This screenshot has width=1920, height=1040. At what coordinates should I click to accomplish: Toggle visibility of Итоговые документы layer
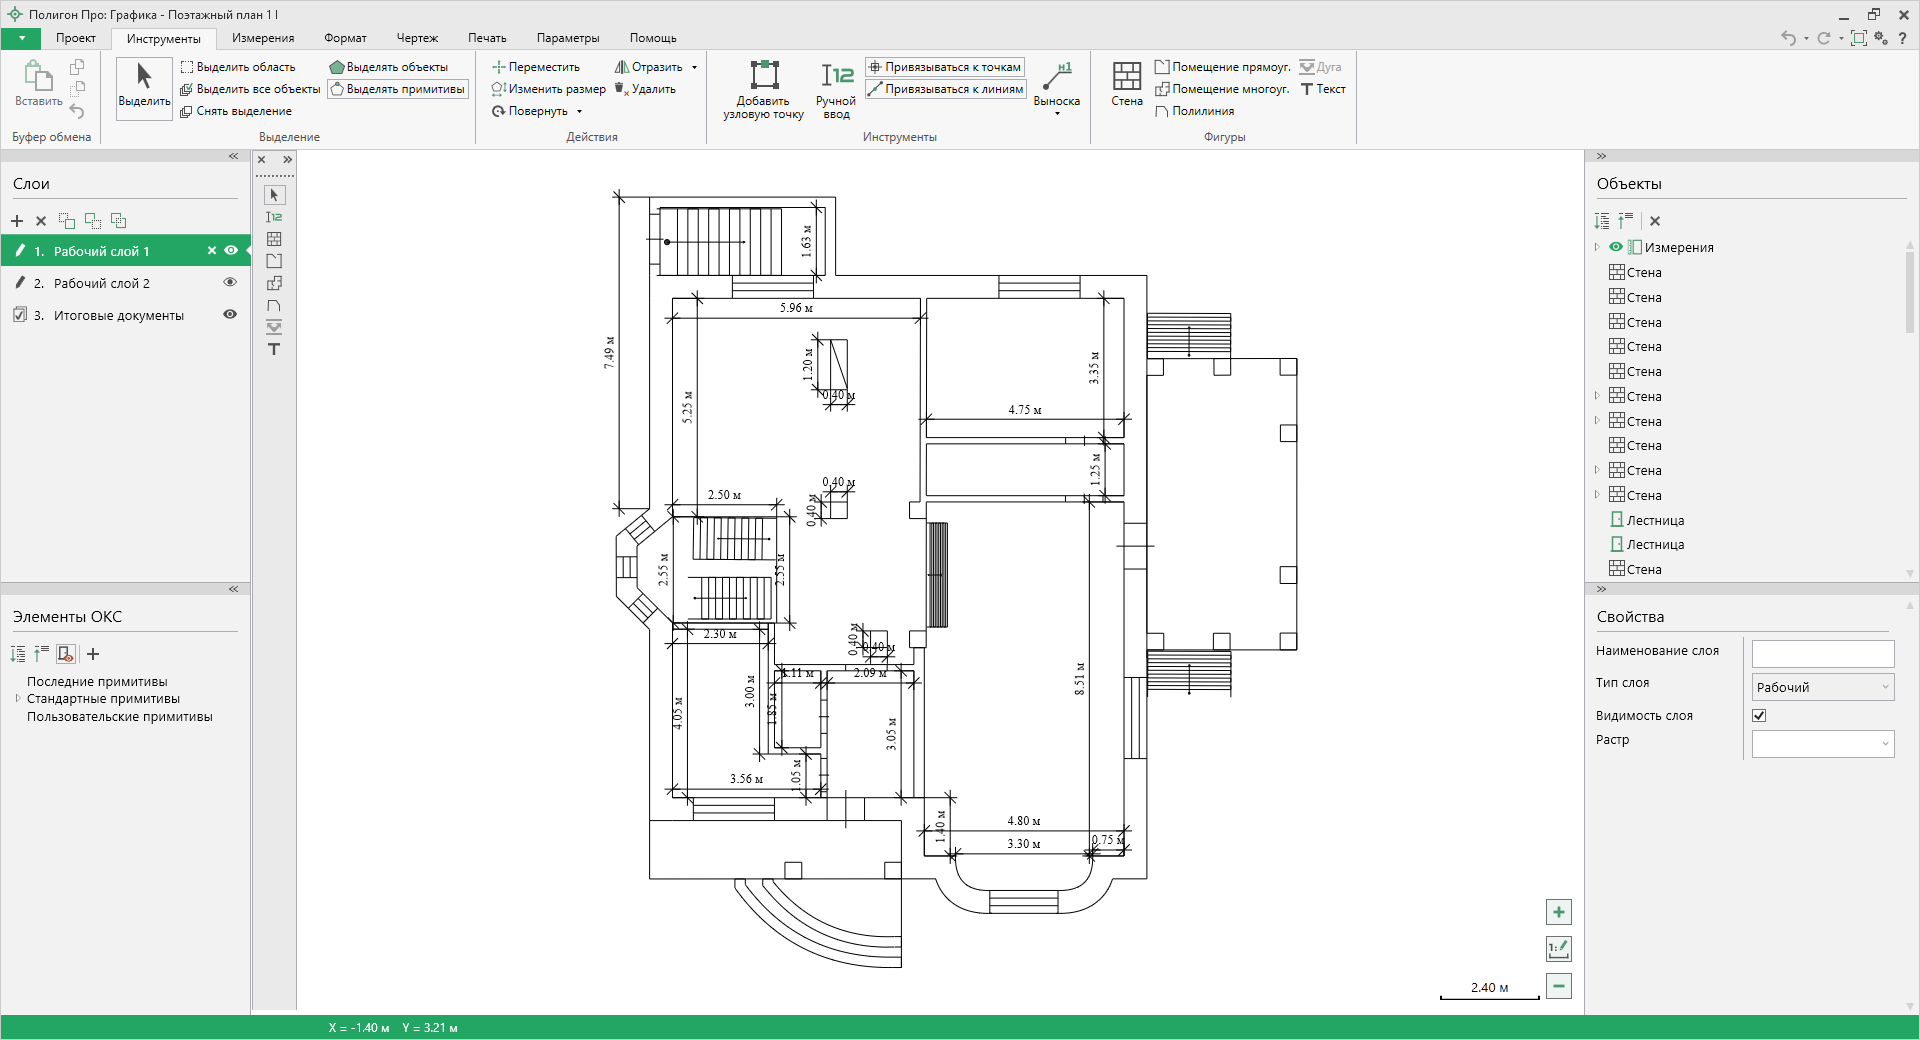(x=230, y=315)
